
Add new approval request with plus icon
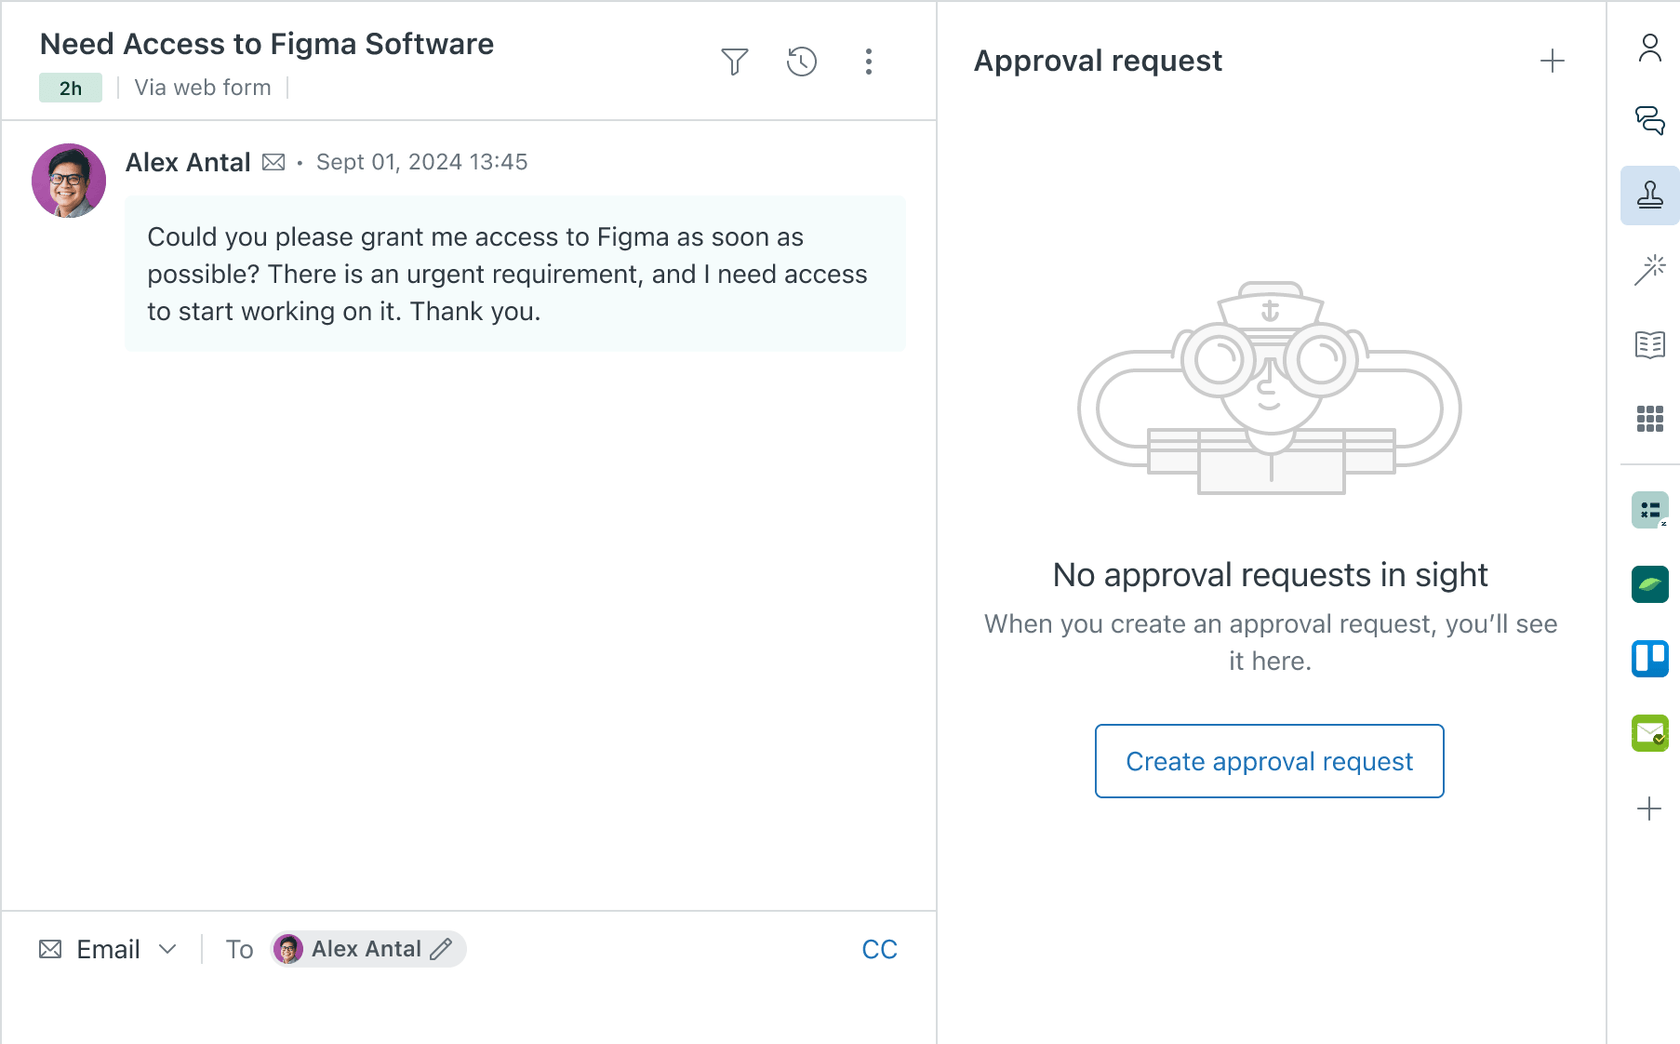pyautogui.click(x=1552, y=60)
